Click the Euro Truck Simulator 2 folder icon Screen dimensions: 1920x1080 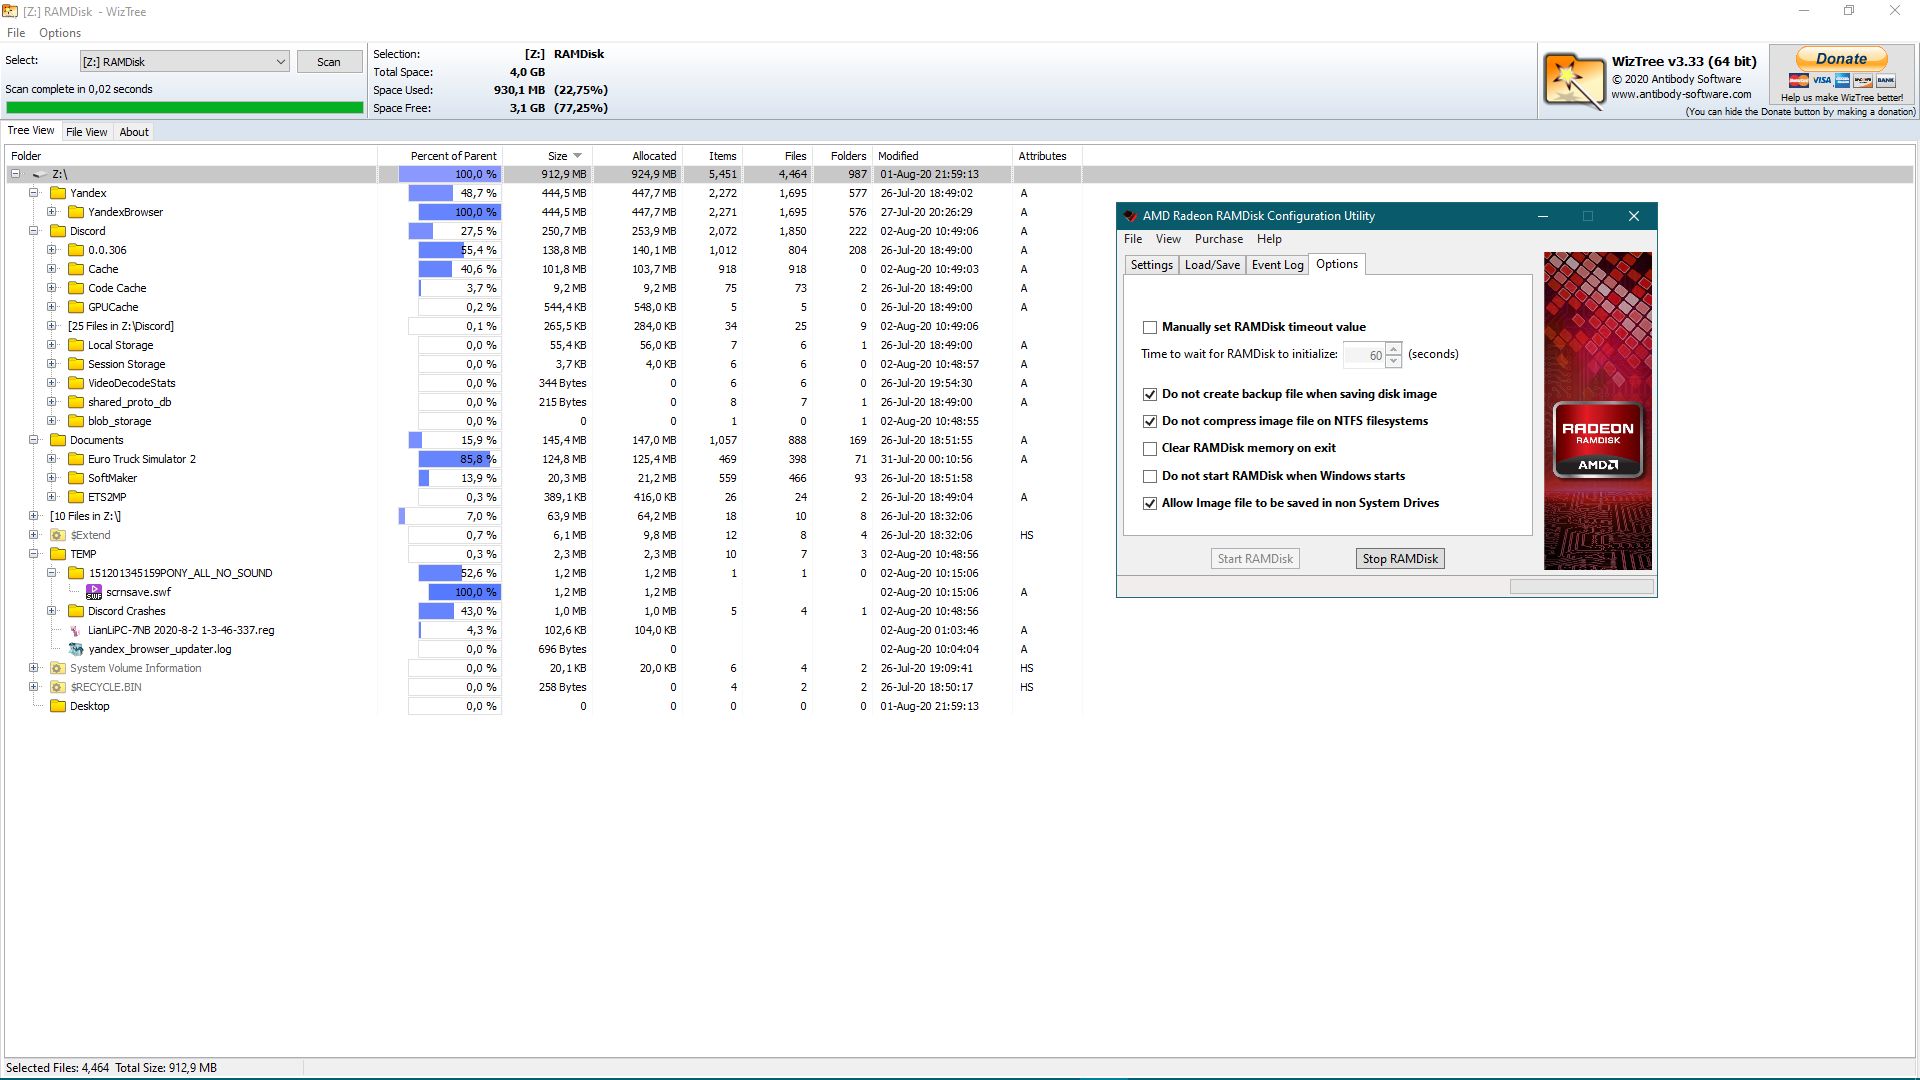tap(76, 460)
